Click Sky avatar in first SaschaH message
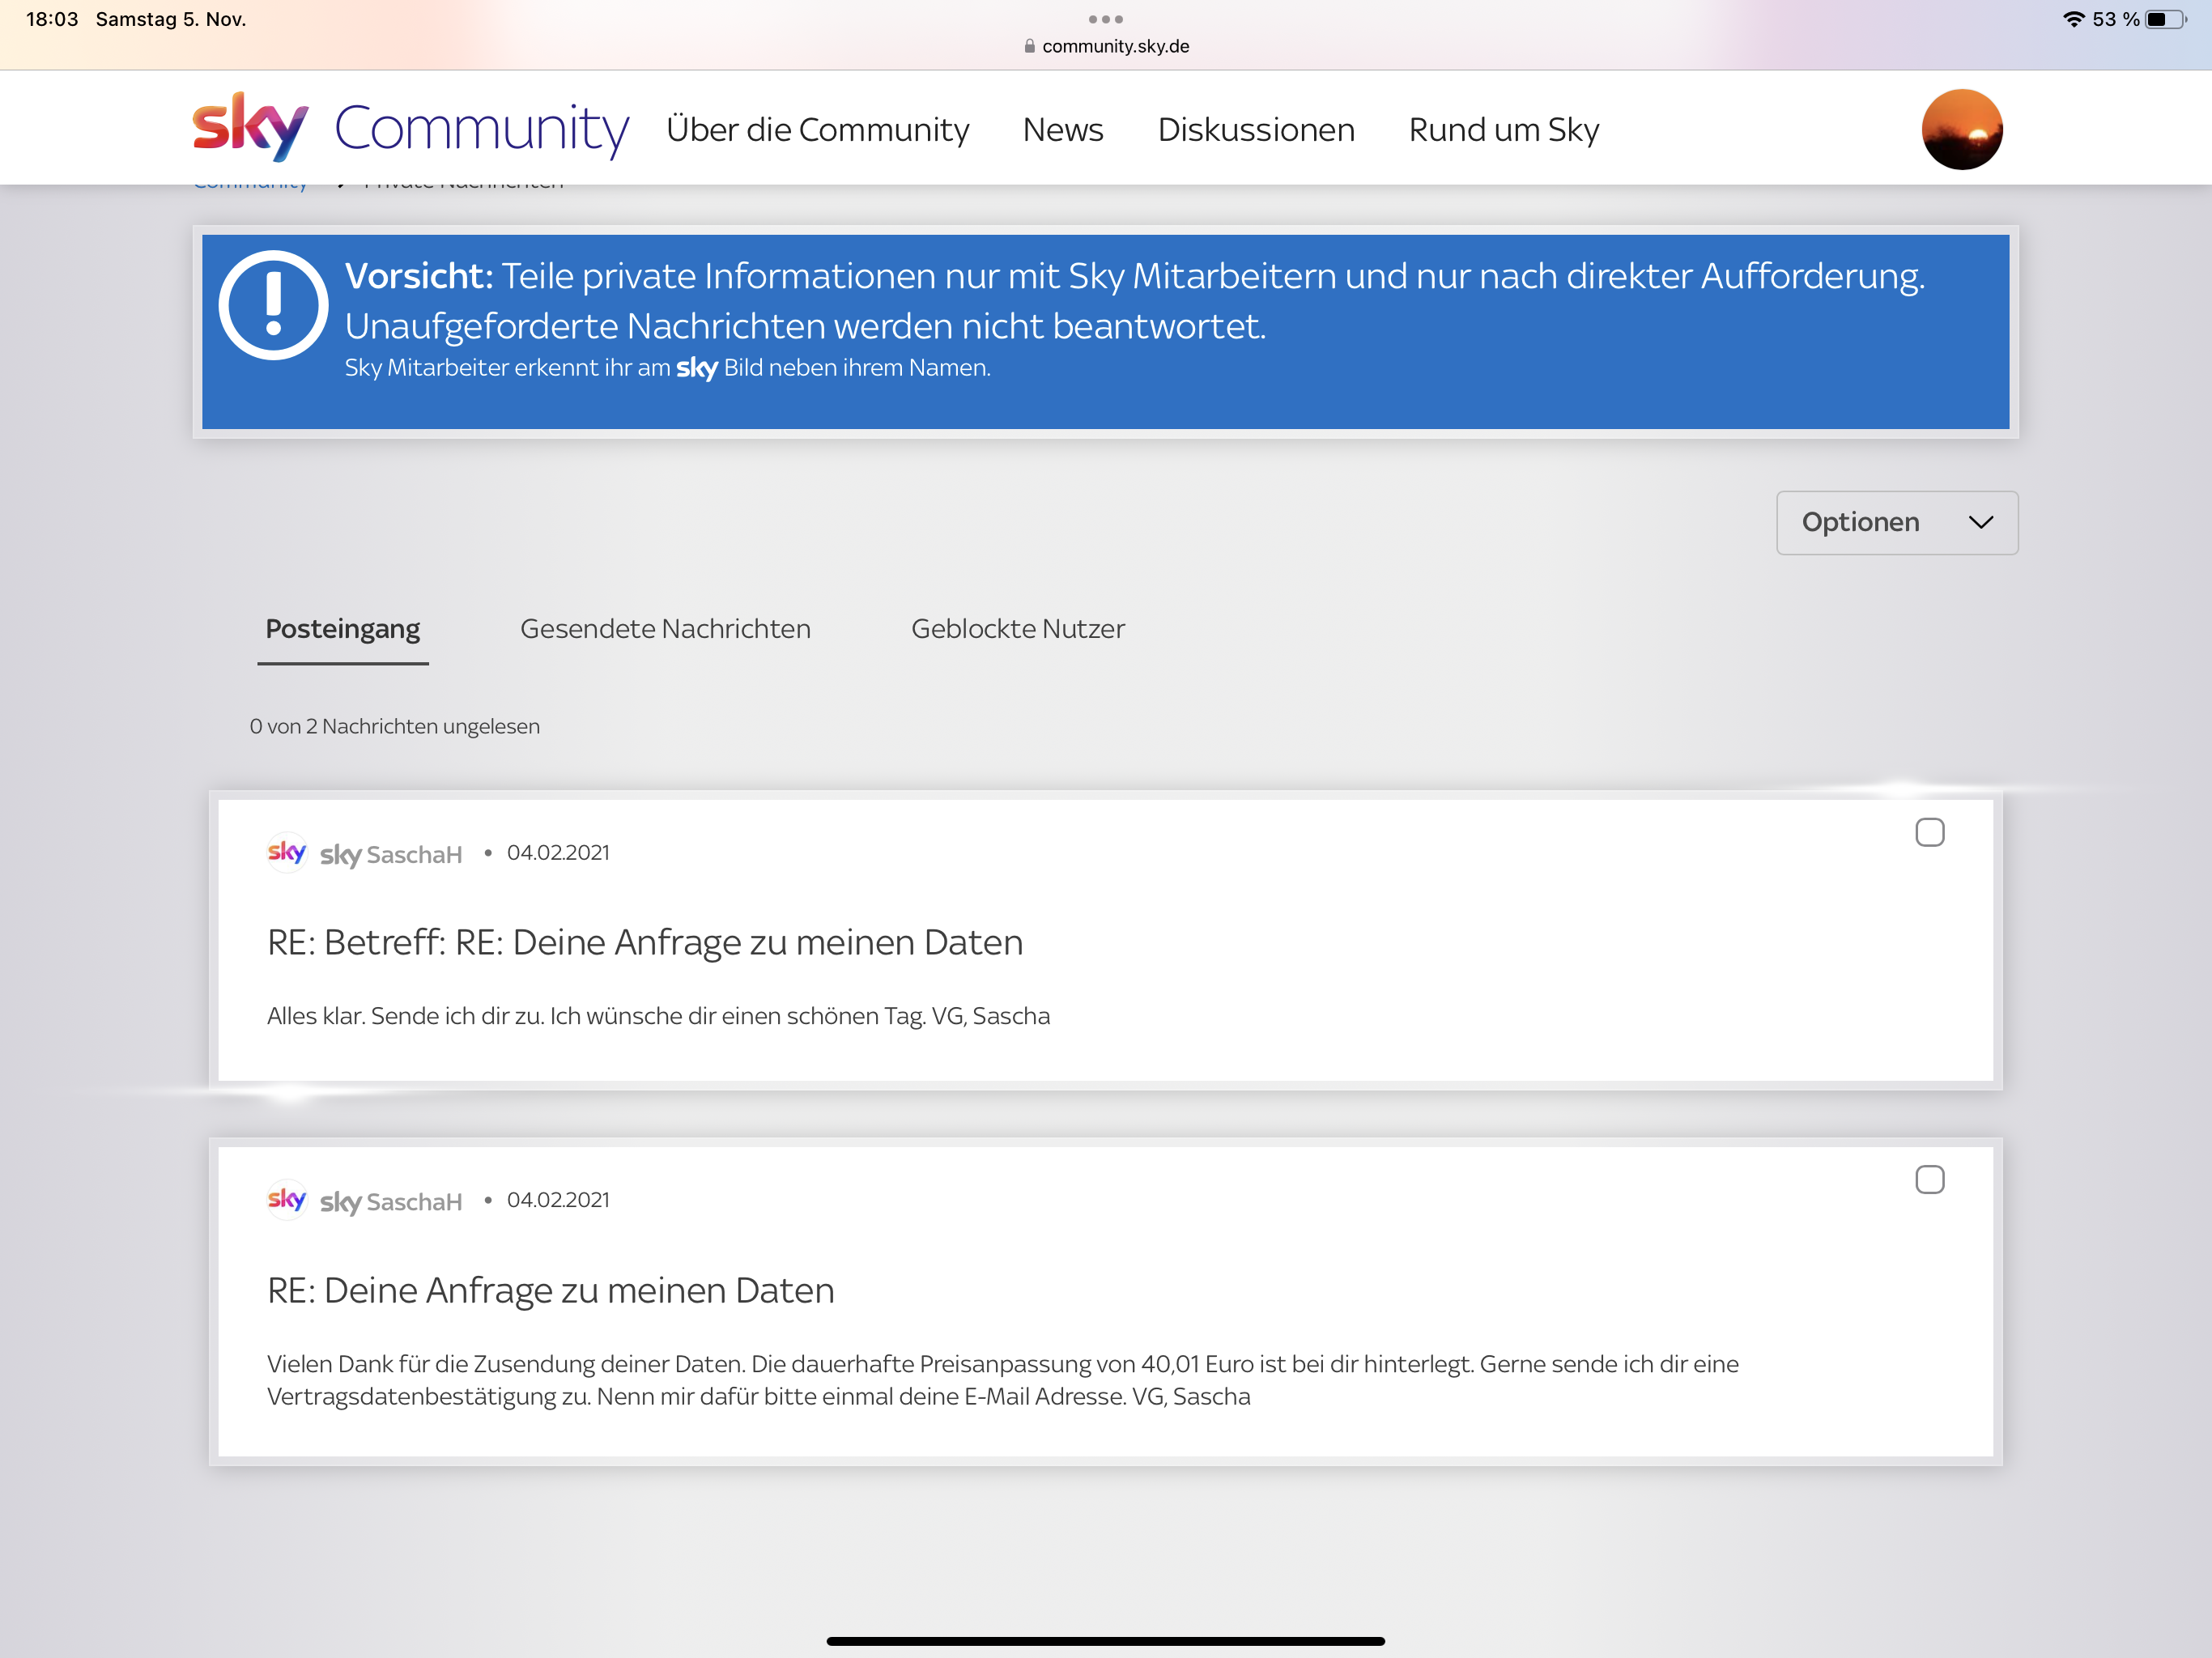 click(x=287, y=852)
